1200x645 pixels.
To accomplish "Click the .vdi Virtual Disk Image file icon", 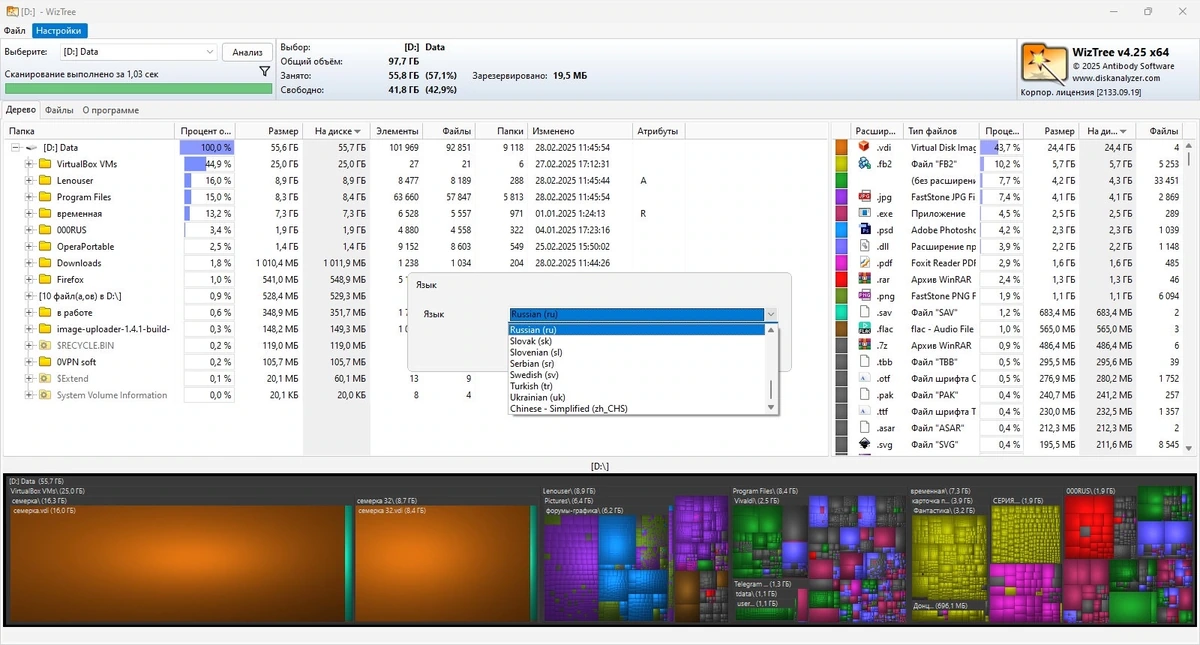I will (x=865, y=147).
